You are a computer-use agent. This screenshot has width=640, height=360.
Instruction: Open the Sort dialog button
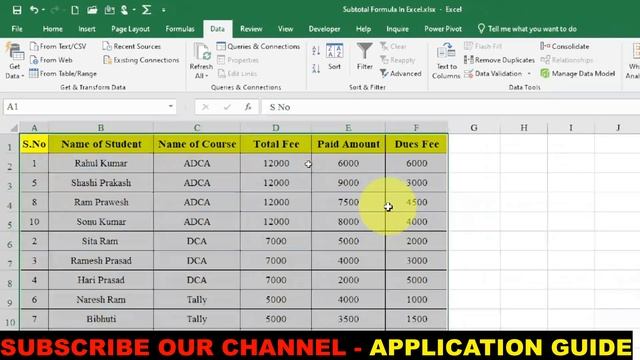tap(334, 56)
